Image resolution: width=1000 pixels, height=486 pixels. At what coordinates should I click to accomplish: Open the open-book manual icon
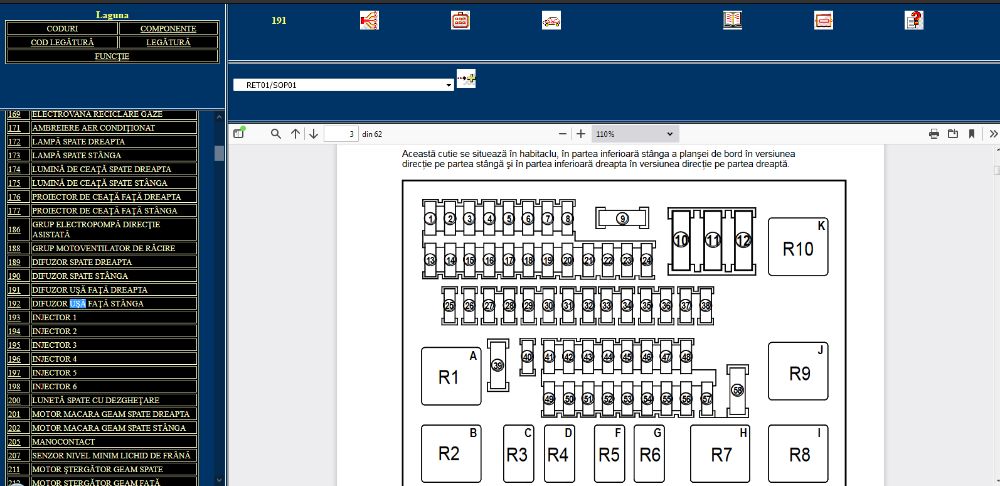click(x=732, y=20)
